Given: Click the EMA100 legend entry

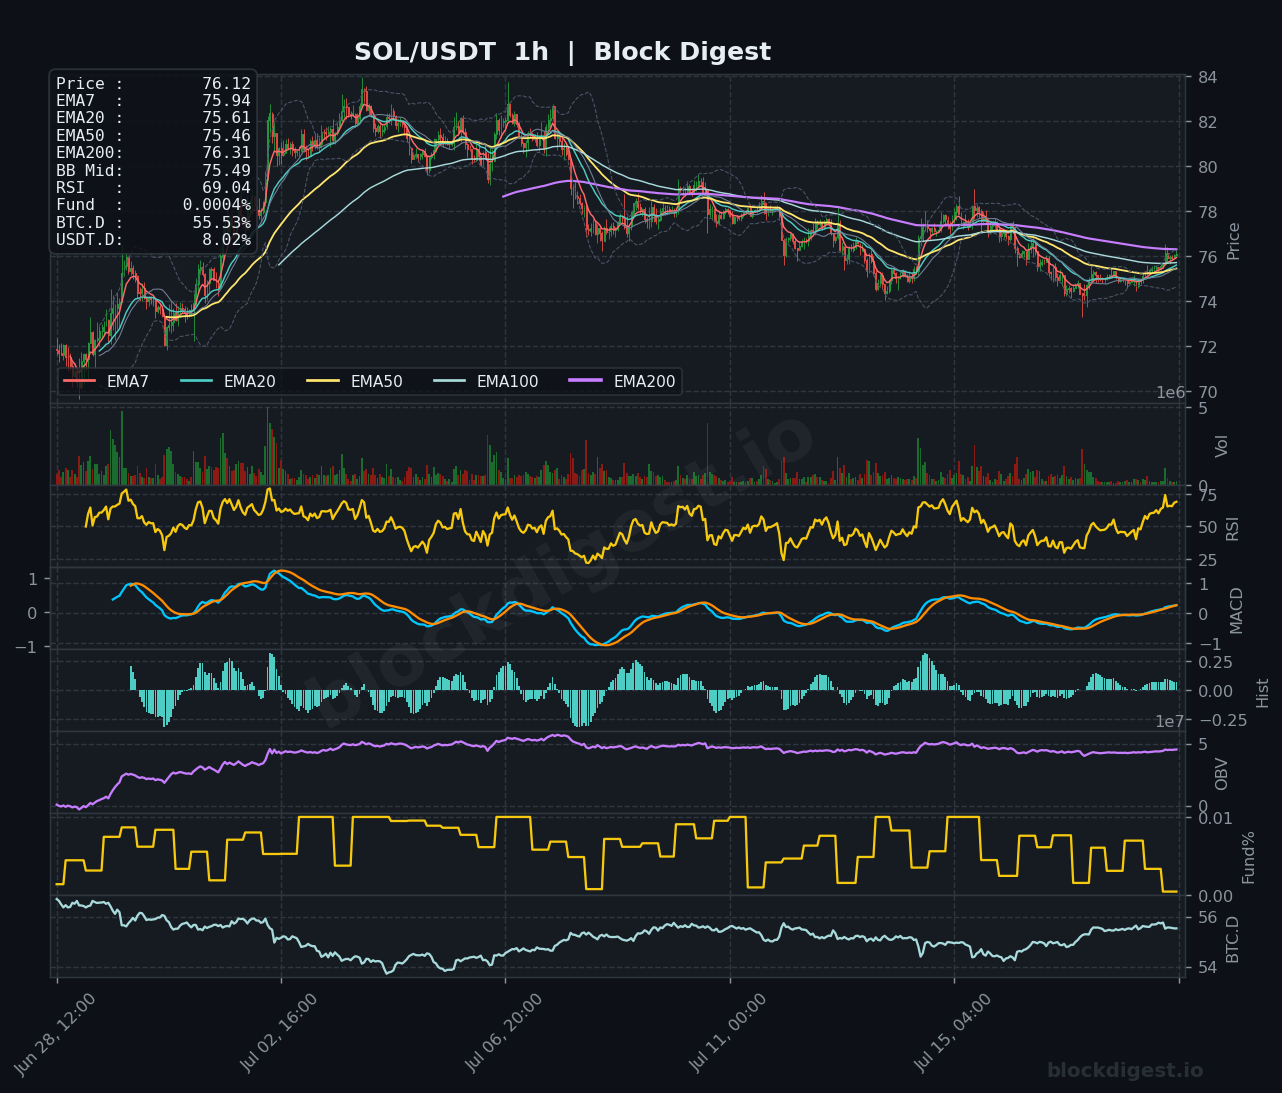Looking at the screenshot, I should click(x=486, y=381).
